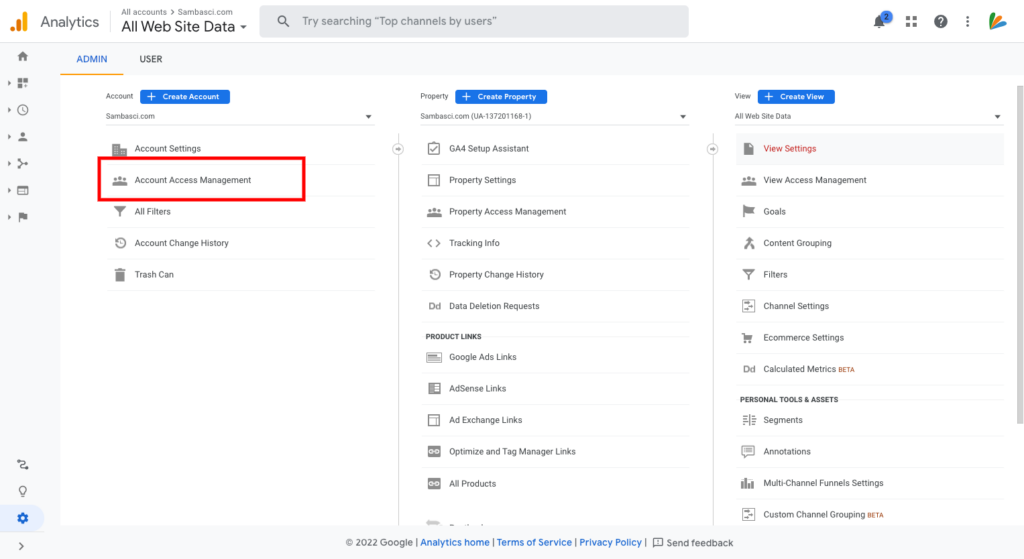This screenshot has height=559, width=1024.
Task: Go to Home in the left sidebar
Action: pyautogui.click(x=23, y=56)
